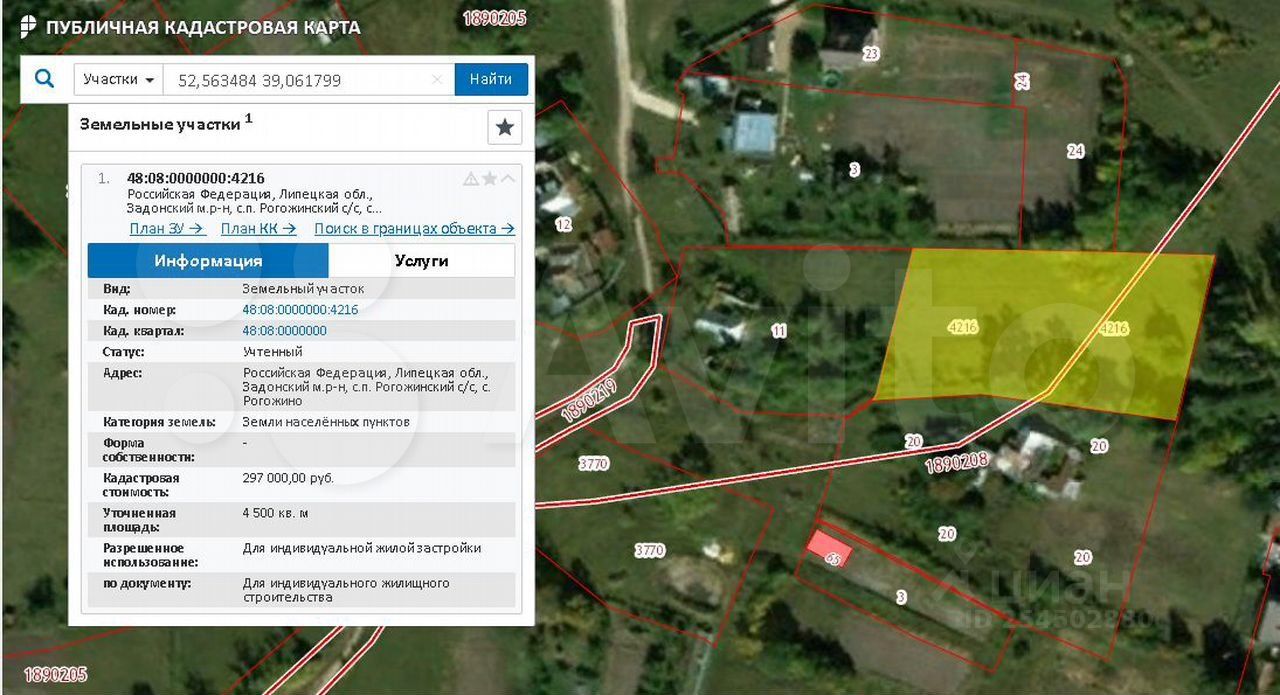
Task: Follow the Поиск в границах объекта link
Action: (x=414, y=228)
